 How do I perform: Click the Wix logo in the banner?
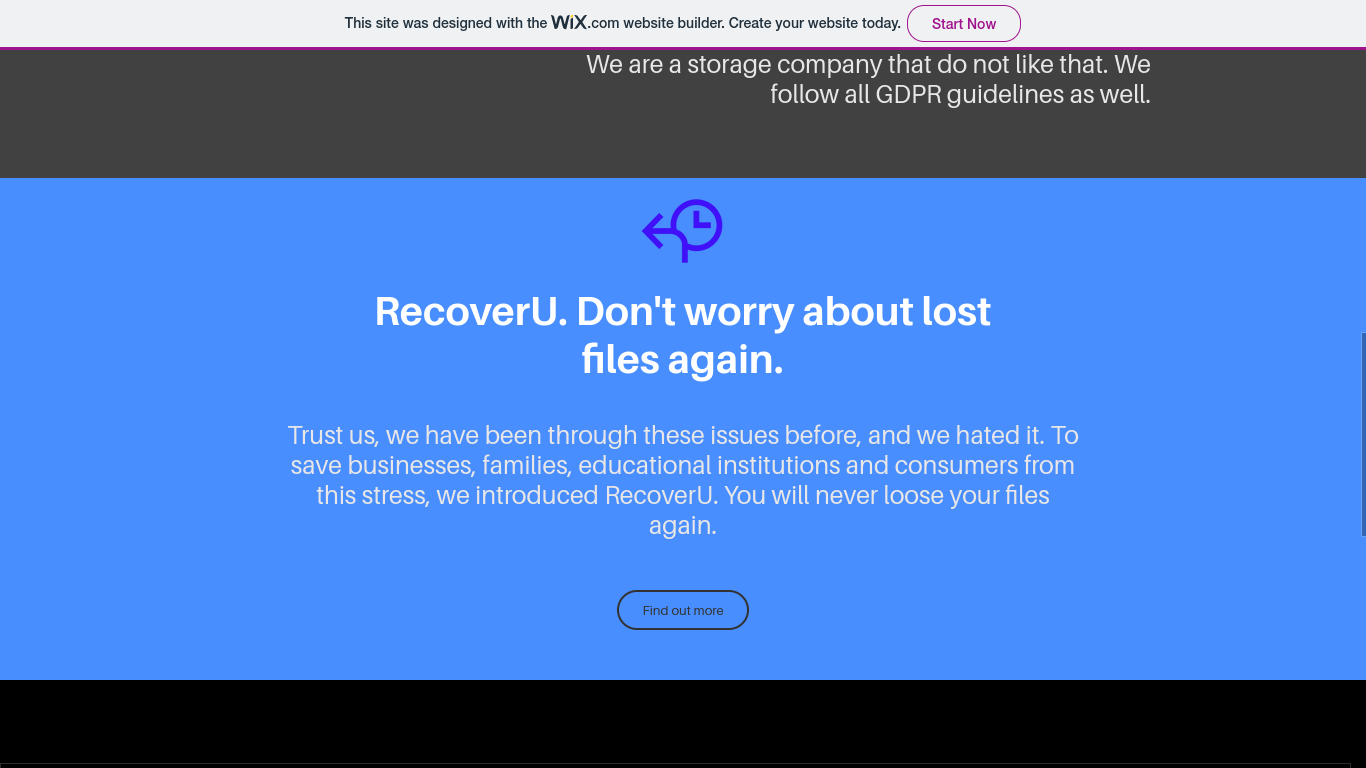tap(569, 22)
